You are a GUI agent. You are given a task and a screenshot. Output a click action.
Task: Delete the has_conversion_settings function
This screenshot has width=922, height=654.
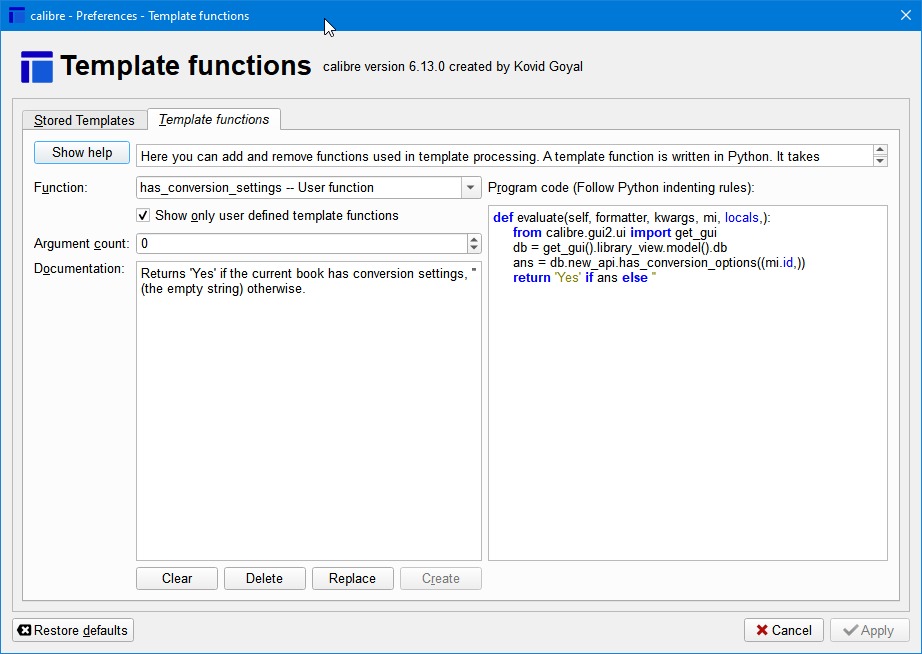[265, 579]
